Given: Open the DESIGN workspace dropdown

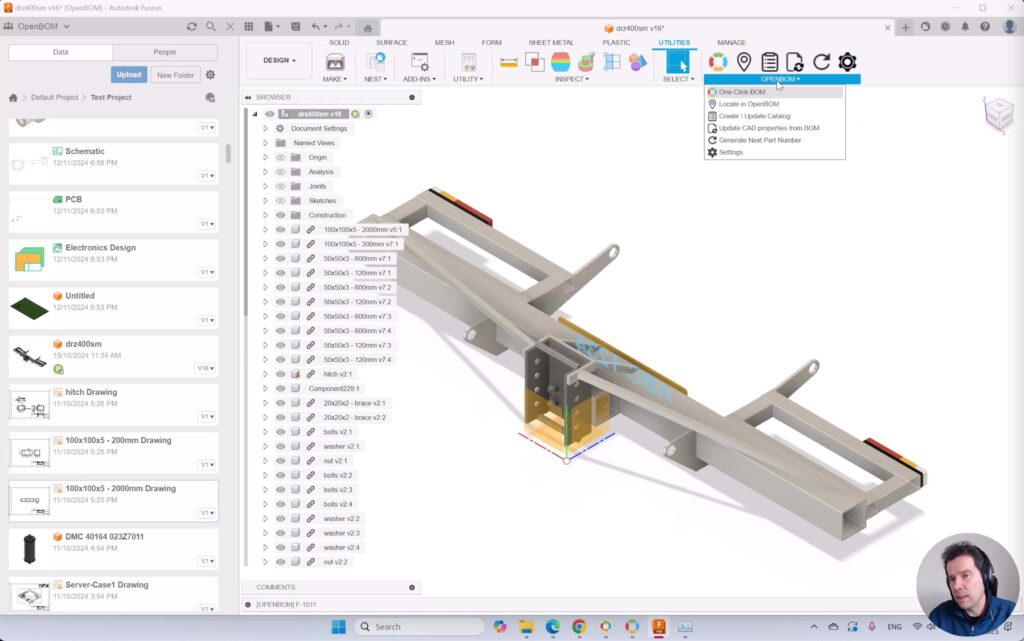Looking at the screenshot, I should [x=279, y=61].
